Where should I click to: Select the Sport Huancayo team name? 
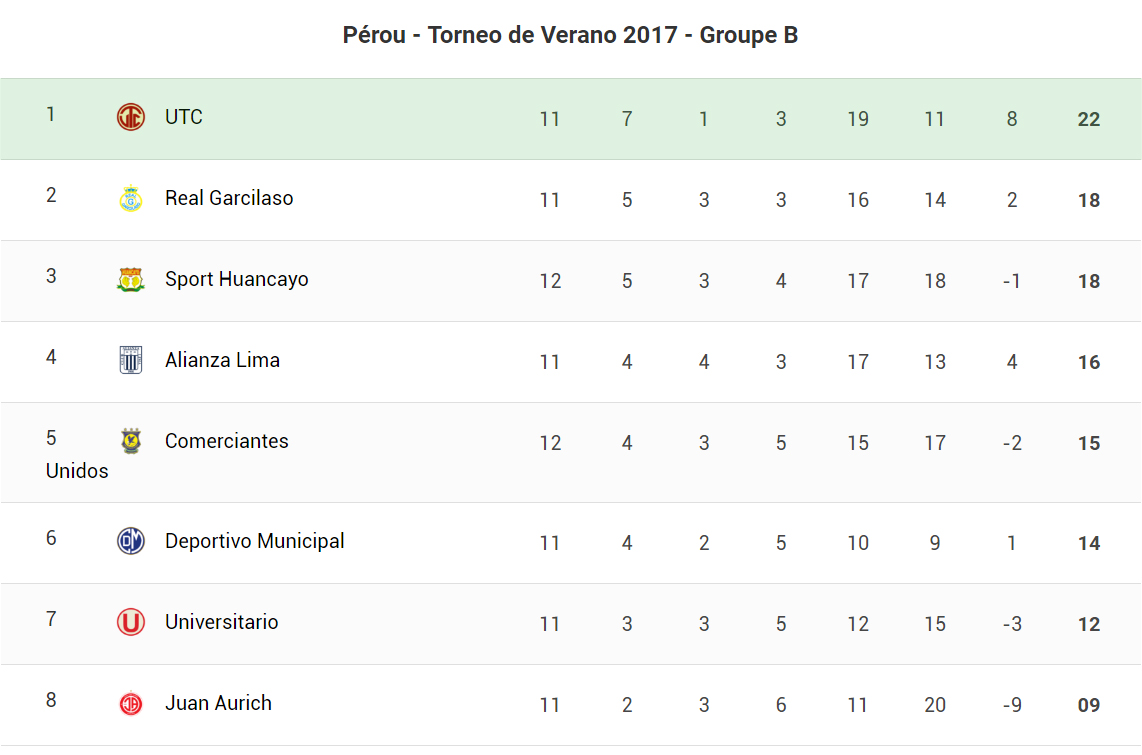(236, 279)
